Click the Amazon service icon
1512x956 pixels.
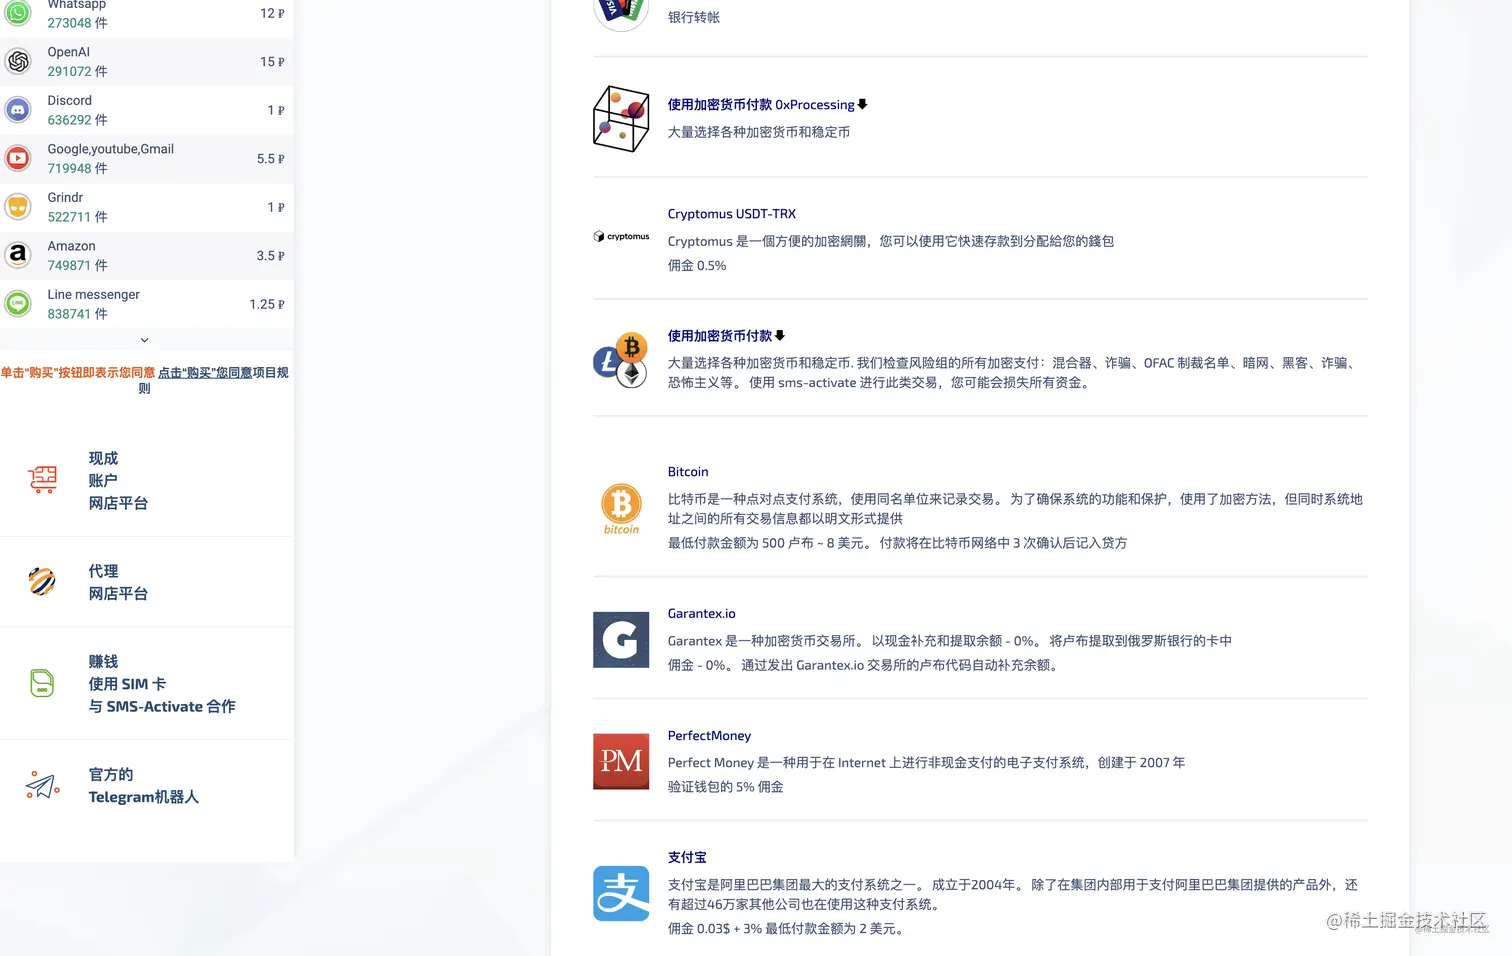pos(18,256)
